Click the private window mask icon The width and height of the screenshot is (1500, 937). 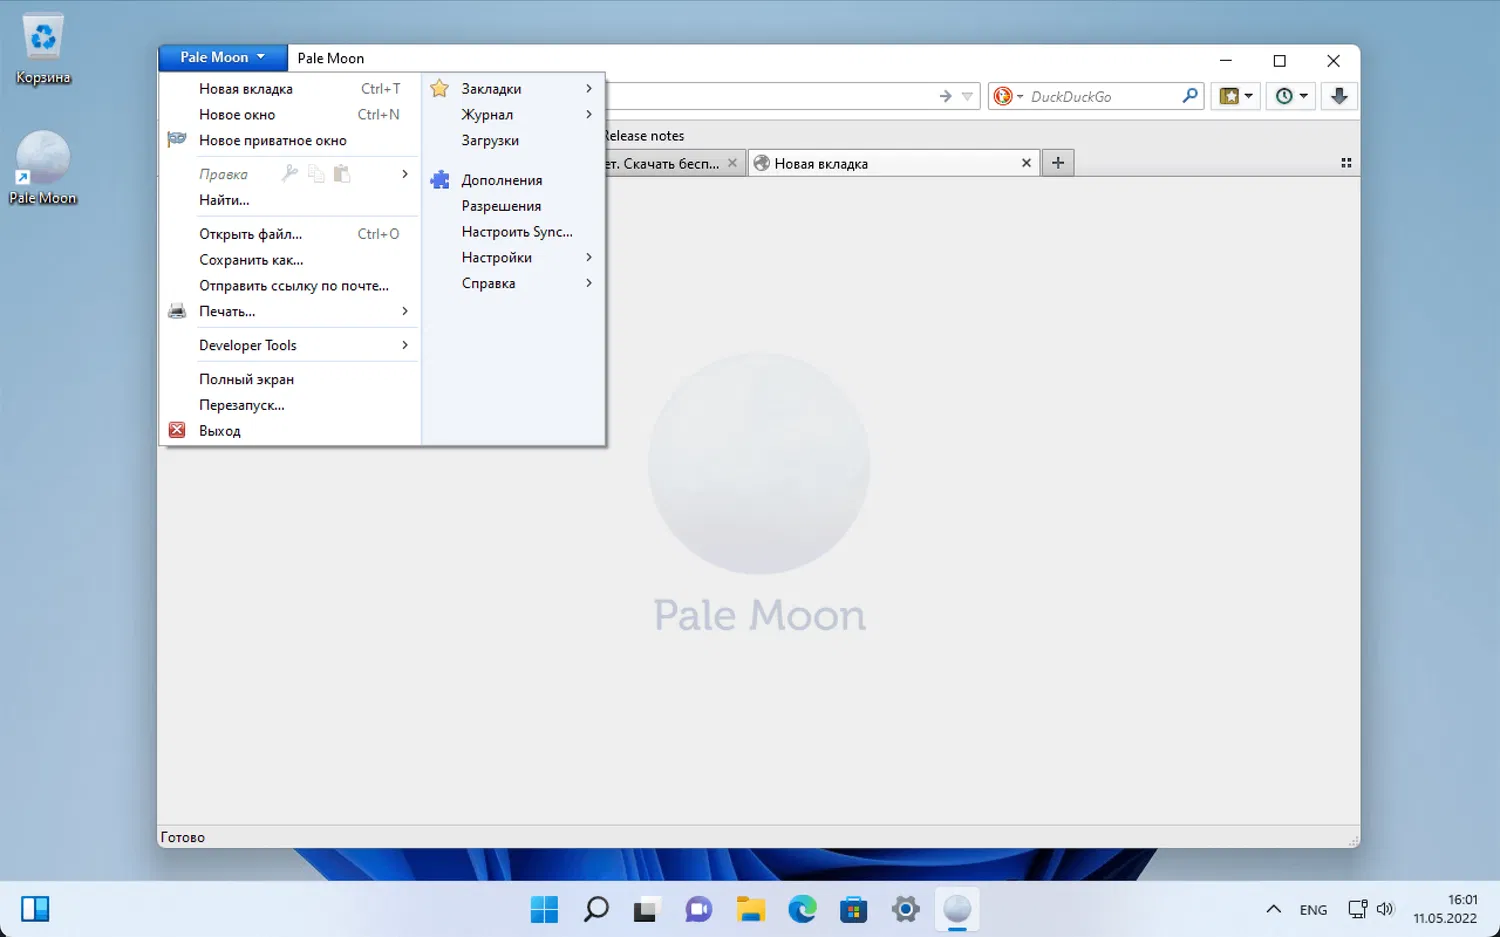coord(177,140)
